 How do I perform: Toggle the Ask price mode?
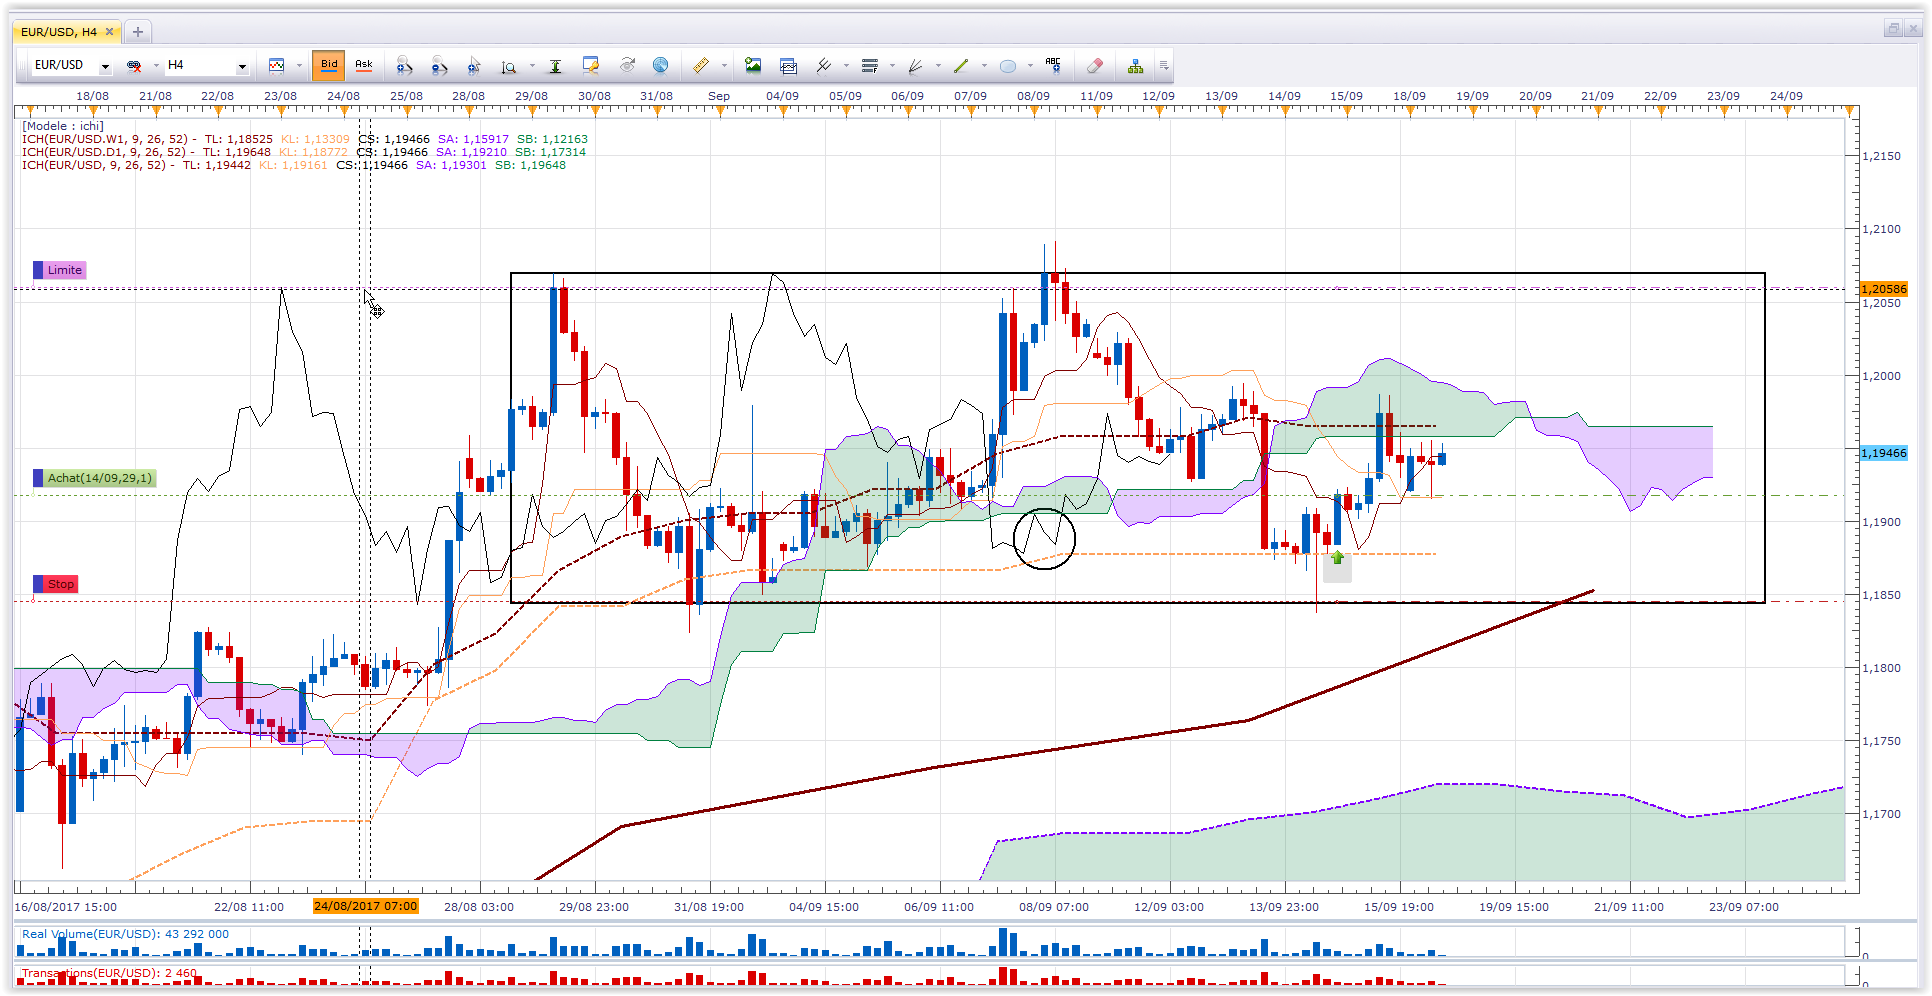(x=364, y=65)
